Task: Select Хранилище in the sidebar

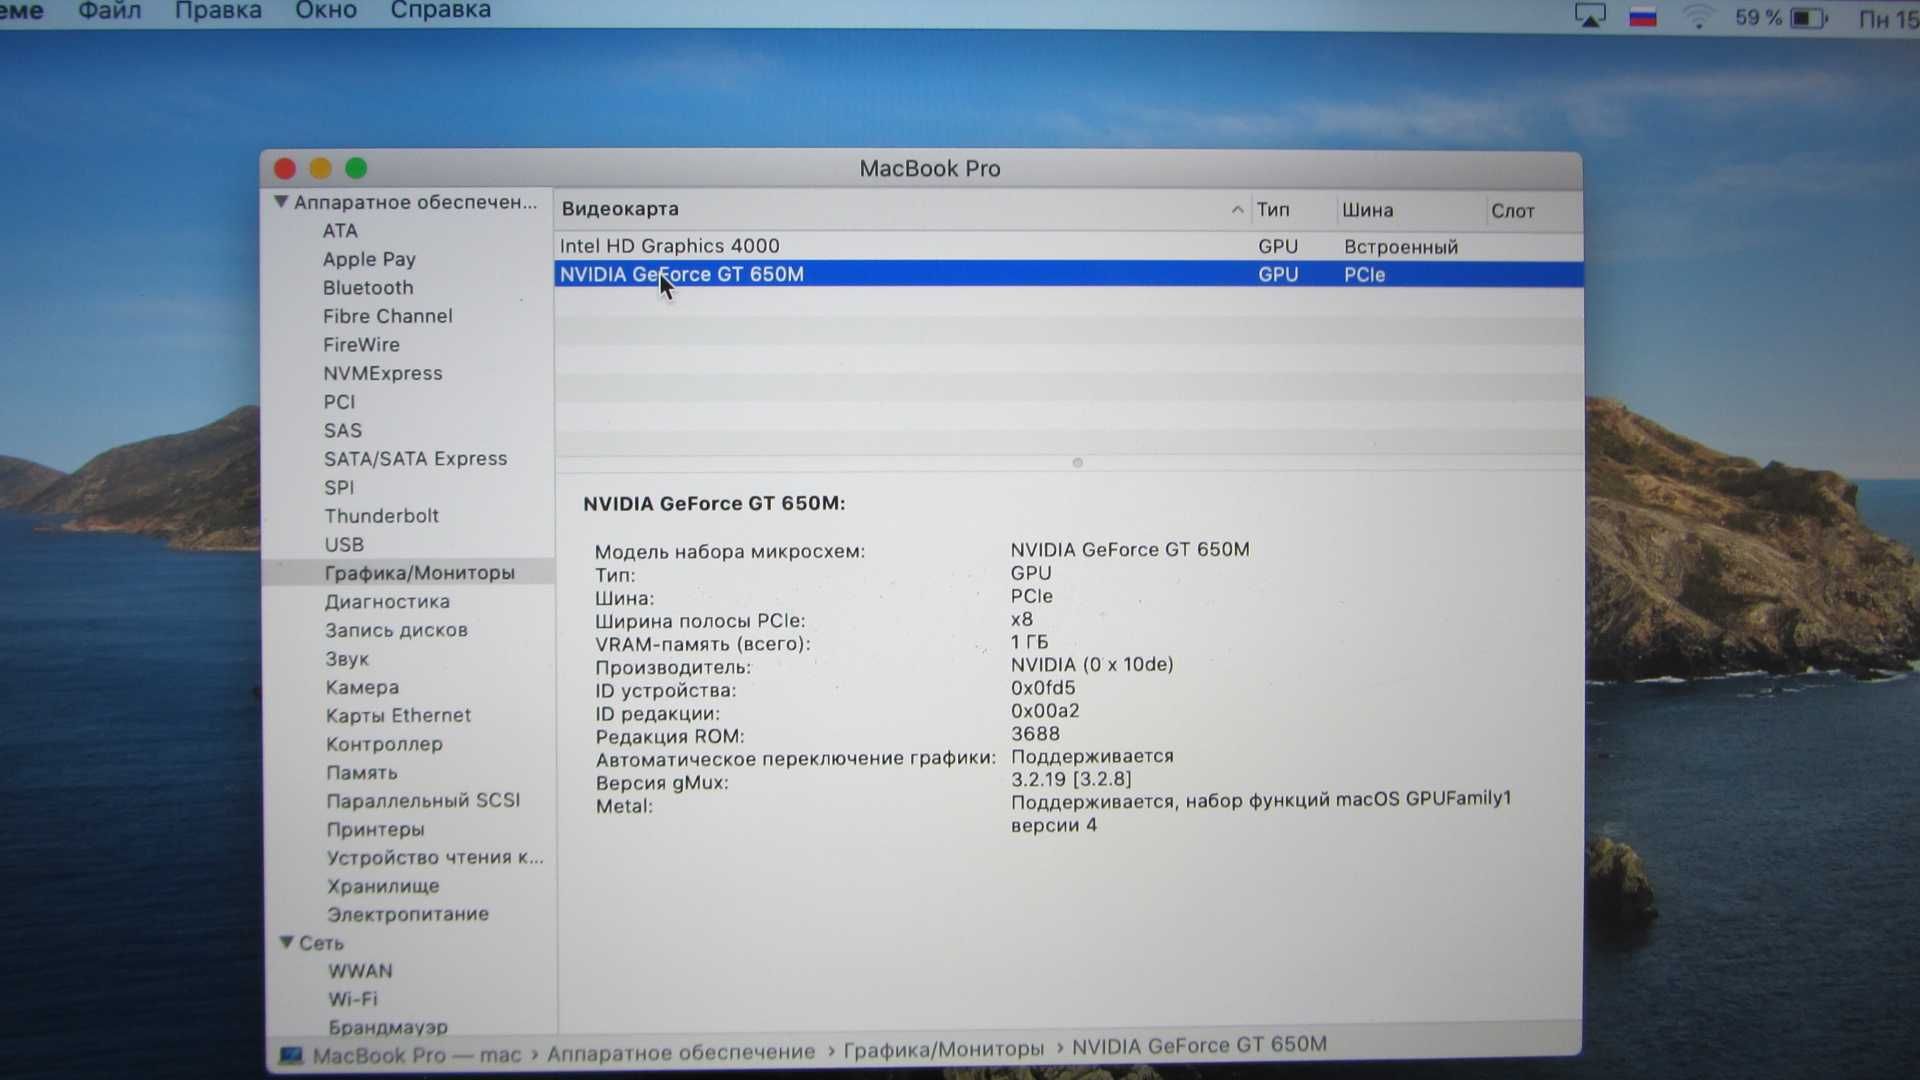Action: coord(383,887)
